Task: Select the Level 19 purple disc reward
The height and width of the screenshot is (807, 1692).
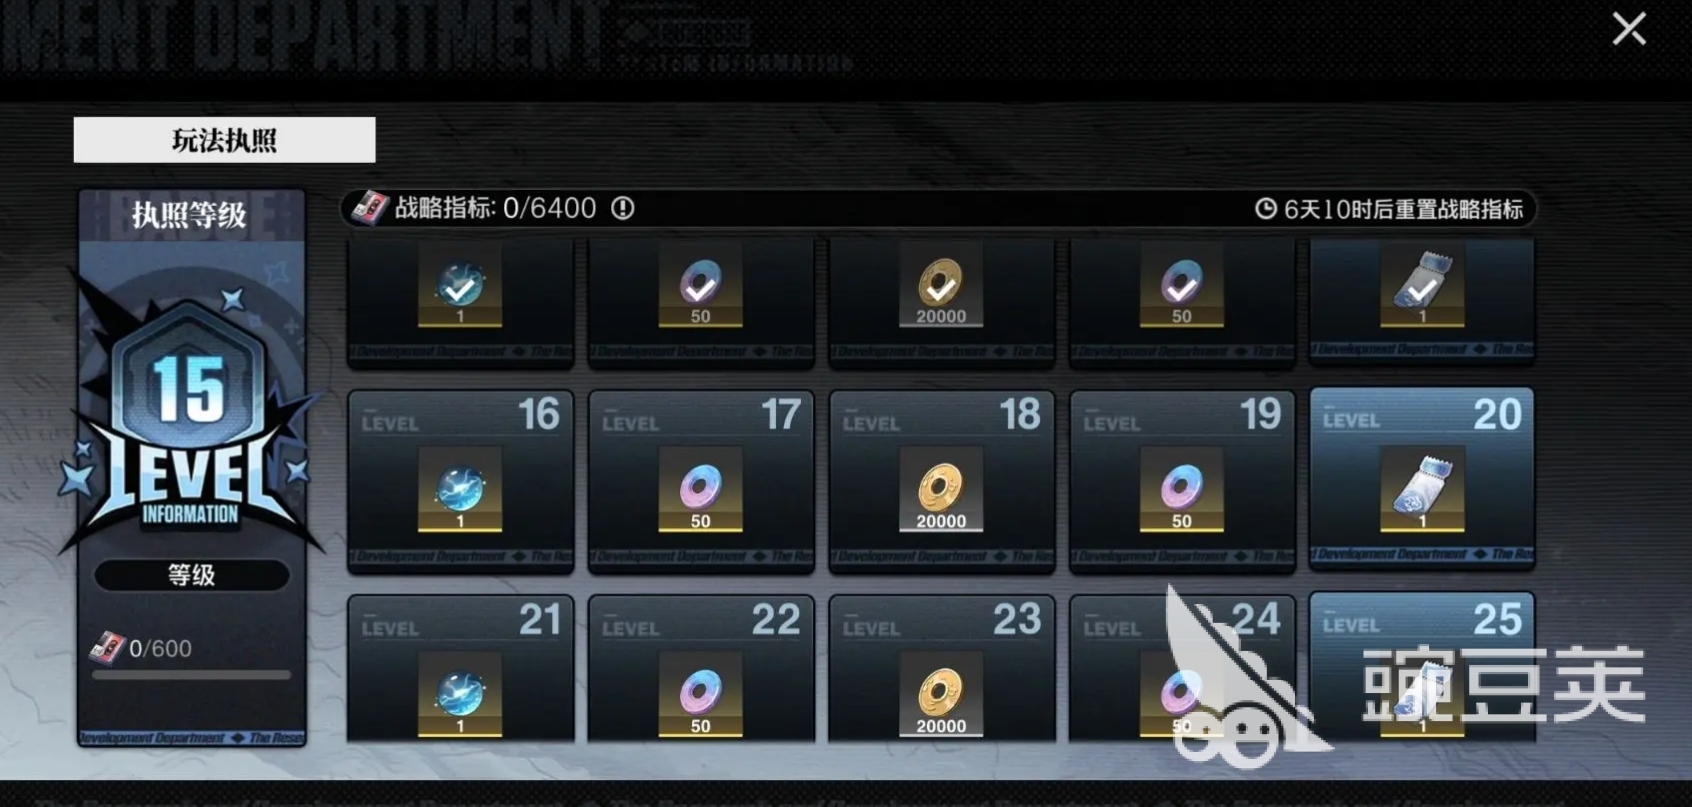Action: tap(1182, 489)
